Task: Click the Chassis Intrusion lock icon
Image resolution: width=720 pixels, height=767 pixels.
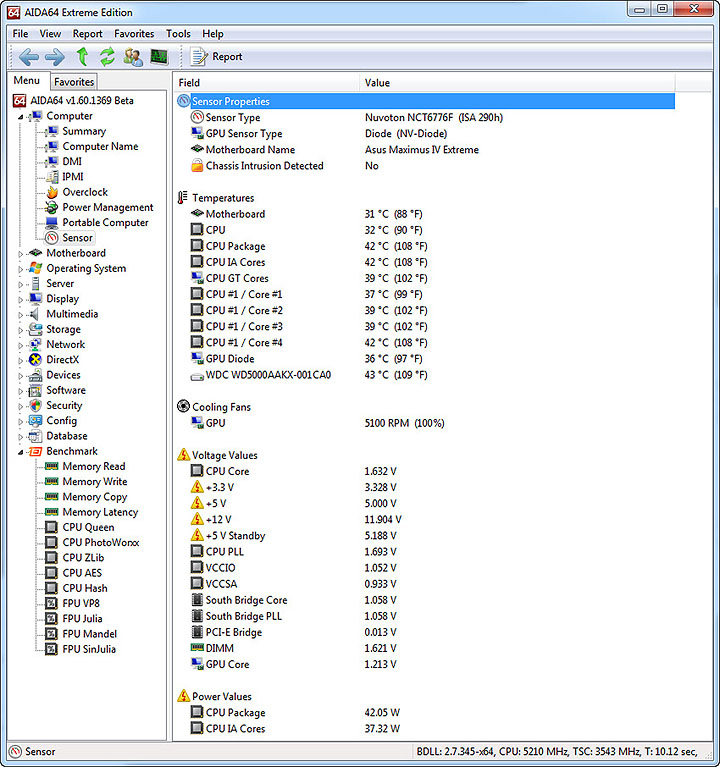Action: click(197, 165)
